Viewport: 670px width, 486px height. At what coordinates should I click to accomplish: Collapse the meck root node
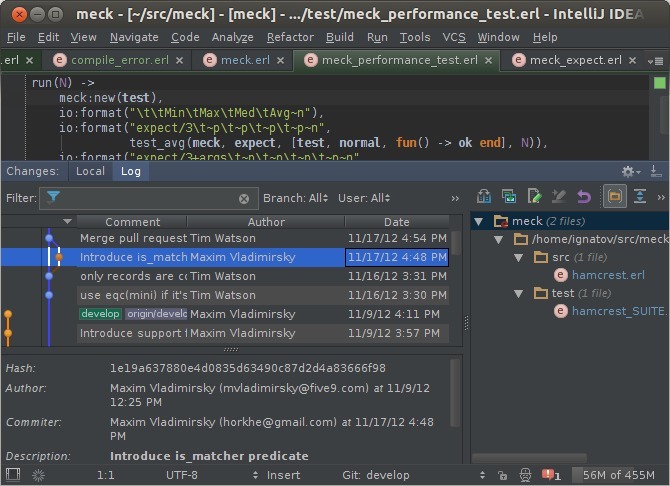pyautogui.click(x=479, y=222)
